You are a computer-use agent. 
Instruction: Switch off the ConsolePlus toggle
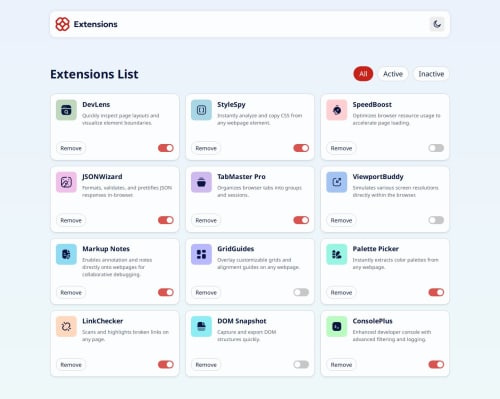coord(436,364)
